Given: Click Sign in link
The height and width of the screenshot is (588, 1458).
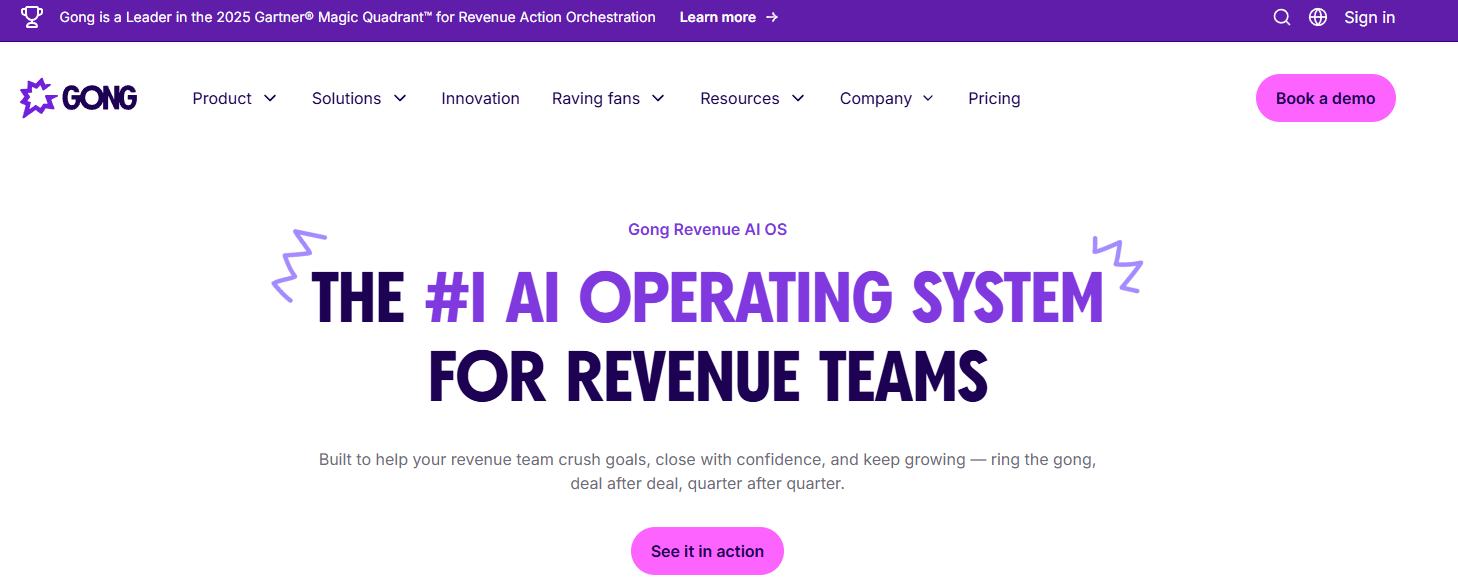Looking at the screenshot, I should coord(1369,17).
